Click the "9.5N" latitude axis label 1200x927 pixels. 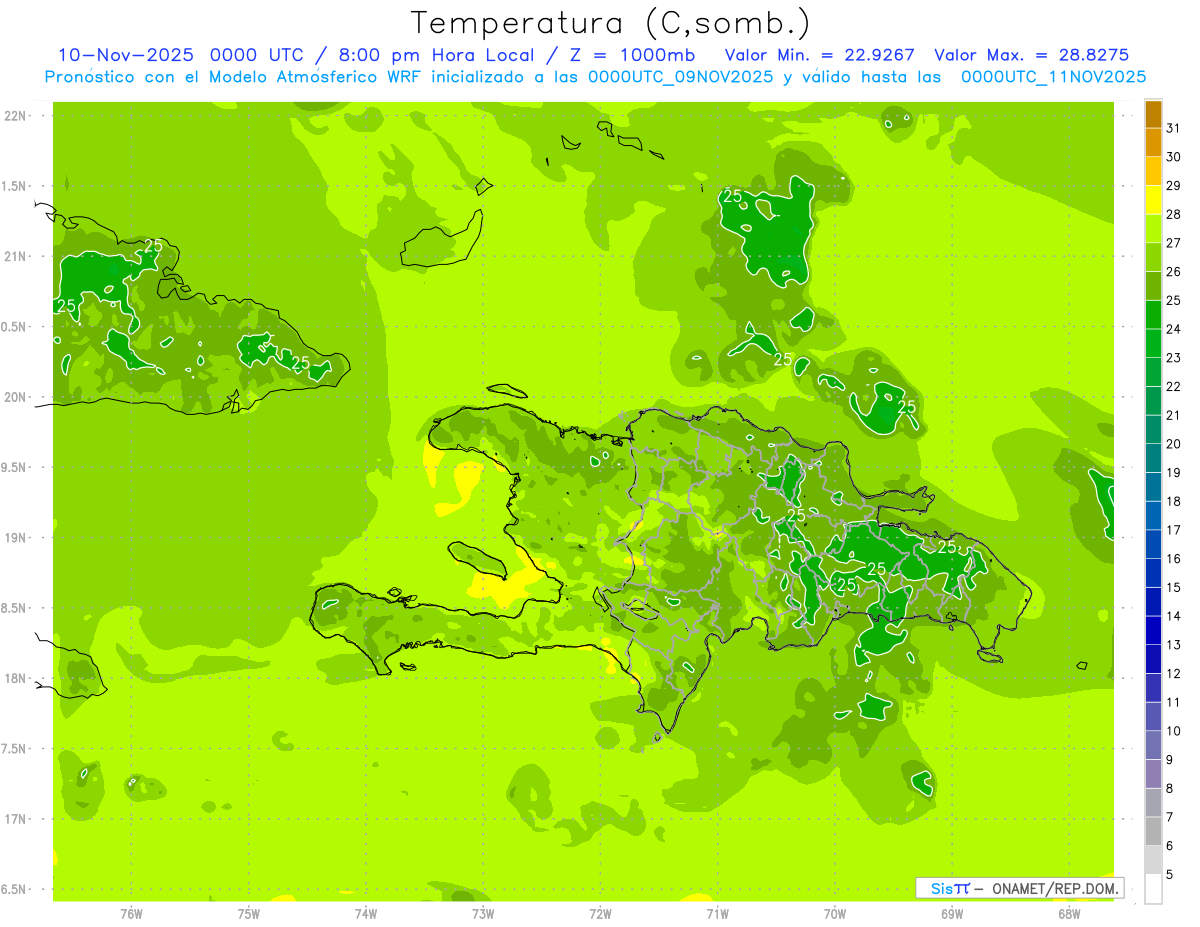click(x=15, y=467)
